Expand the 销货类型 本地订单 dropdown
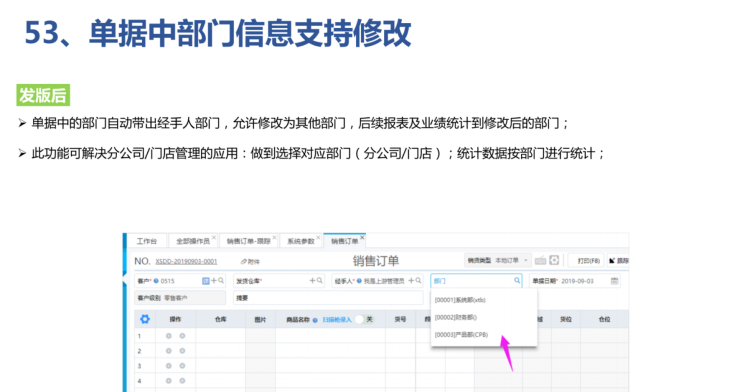This screenshot has height=392, width=750. click(498, 261)
